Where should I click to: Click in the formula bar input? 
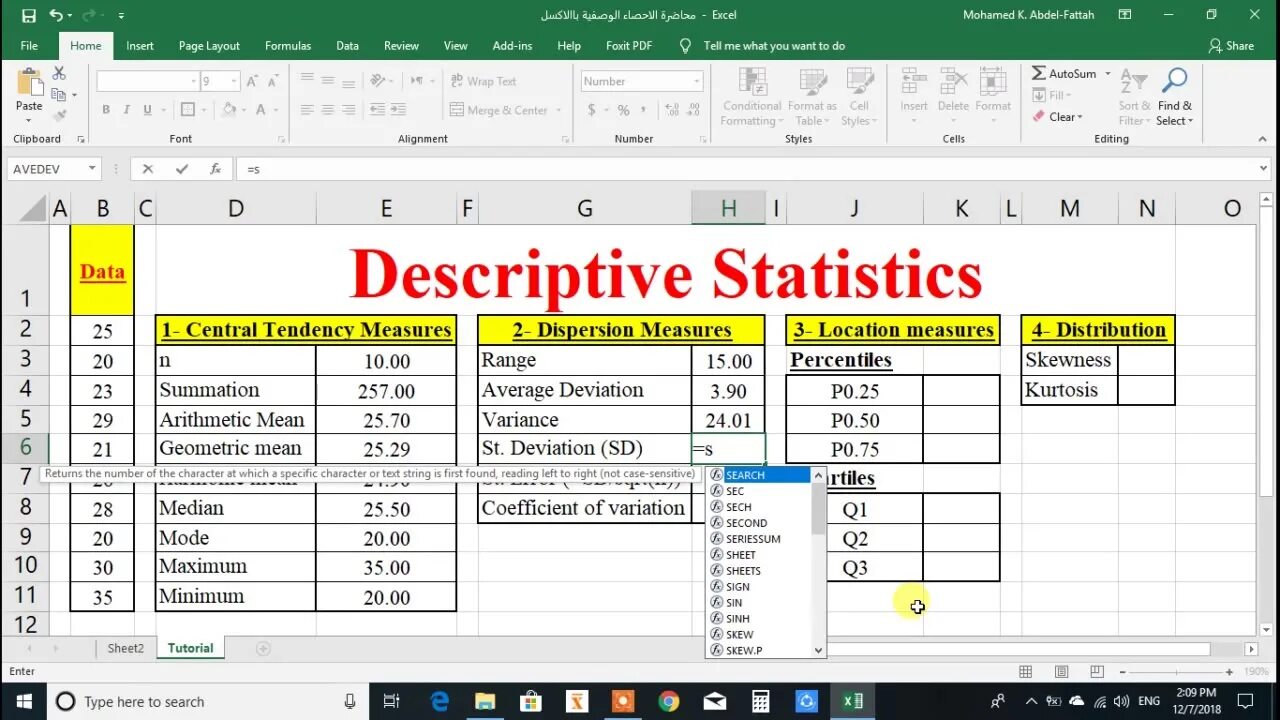(x=745, y=169)
